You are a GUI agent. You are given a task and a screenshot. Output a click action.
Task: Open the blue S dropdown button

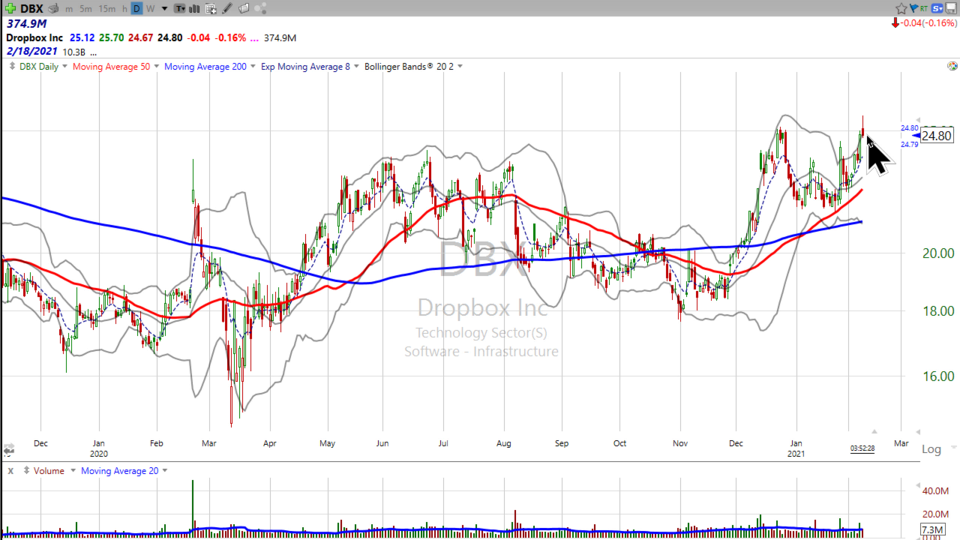click(x=937, y=8)
